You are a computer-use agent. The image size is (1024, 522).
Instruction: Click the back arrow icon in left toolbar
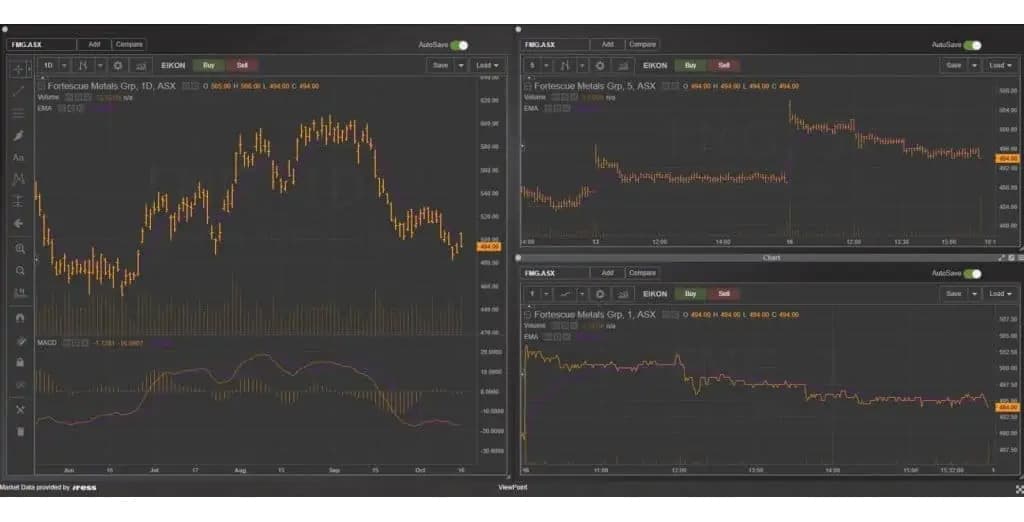[x=18, y=223]
